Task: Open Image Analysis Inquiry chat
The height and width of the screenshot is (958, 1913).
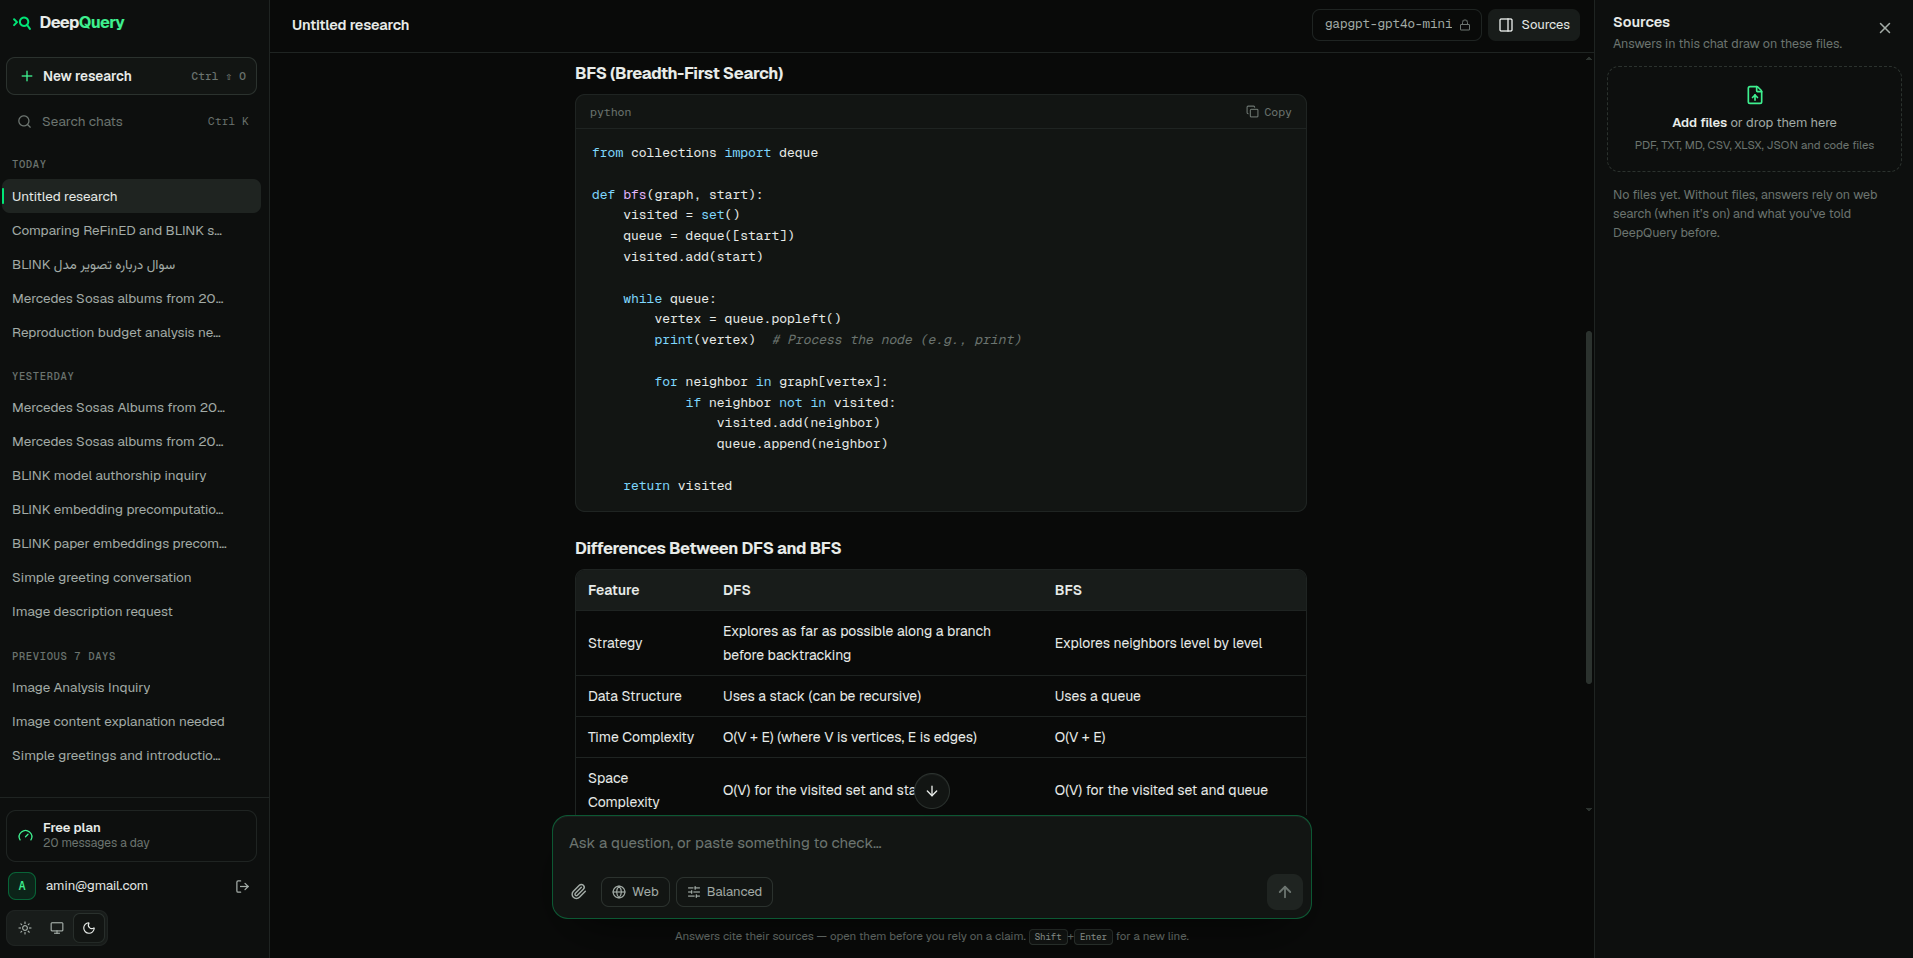Action: pyautogui.click(x=131, y=687)
